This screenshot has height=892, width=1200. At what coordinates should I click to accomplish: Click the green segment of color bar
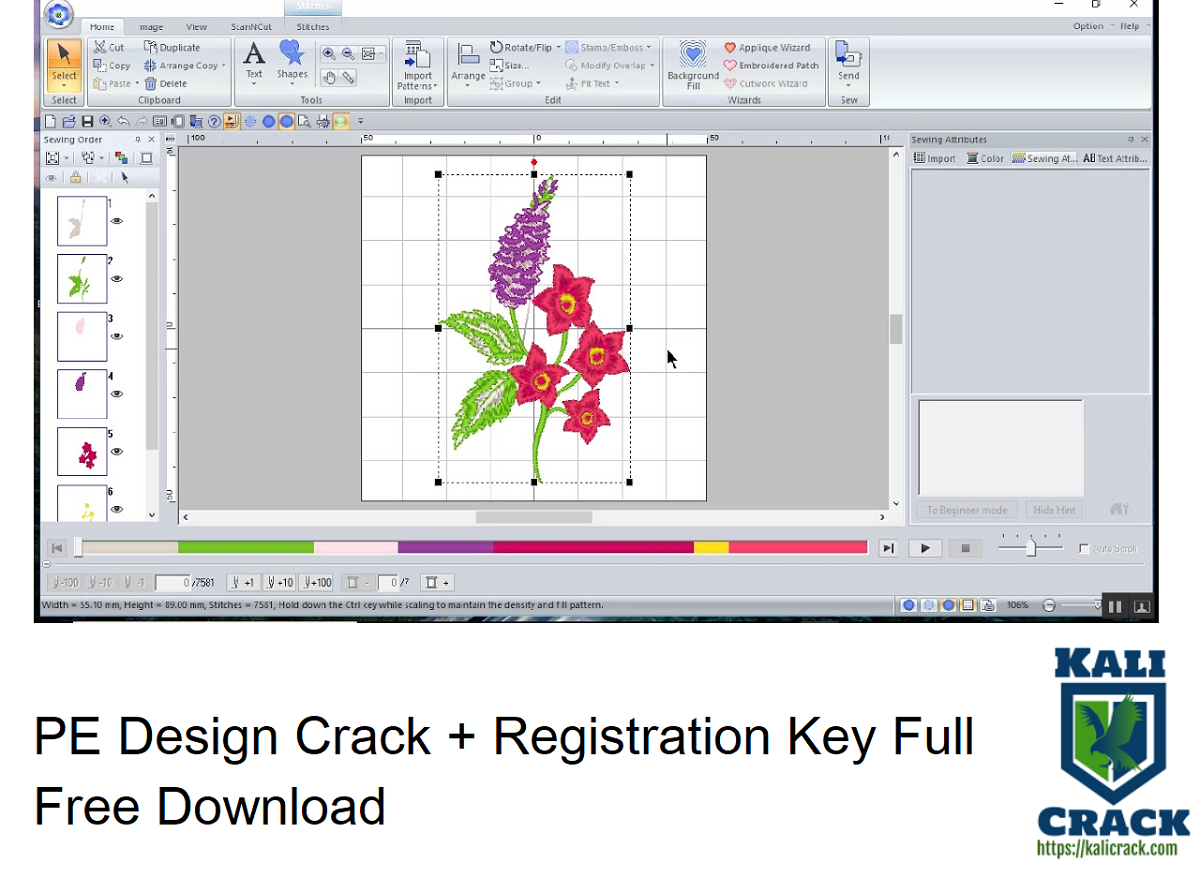(x=246, y=547)
